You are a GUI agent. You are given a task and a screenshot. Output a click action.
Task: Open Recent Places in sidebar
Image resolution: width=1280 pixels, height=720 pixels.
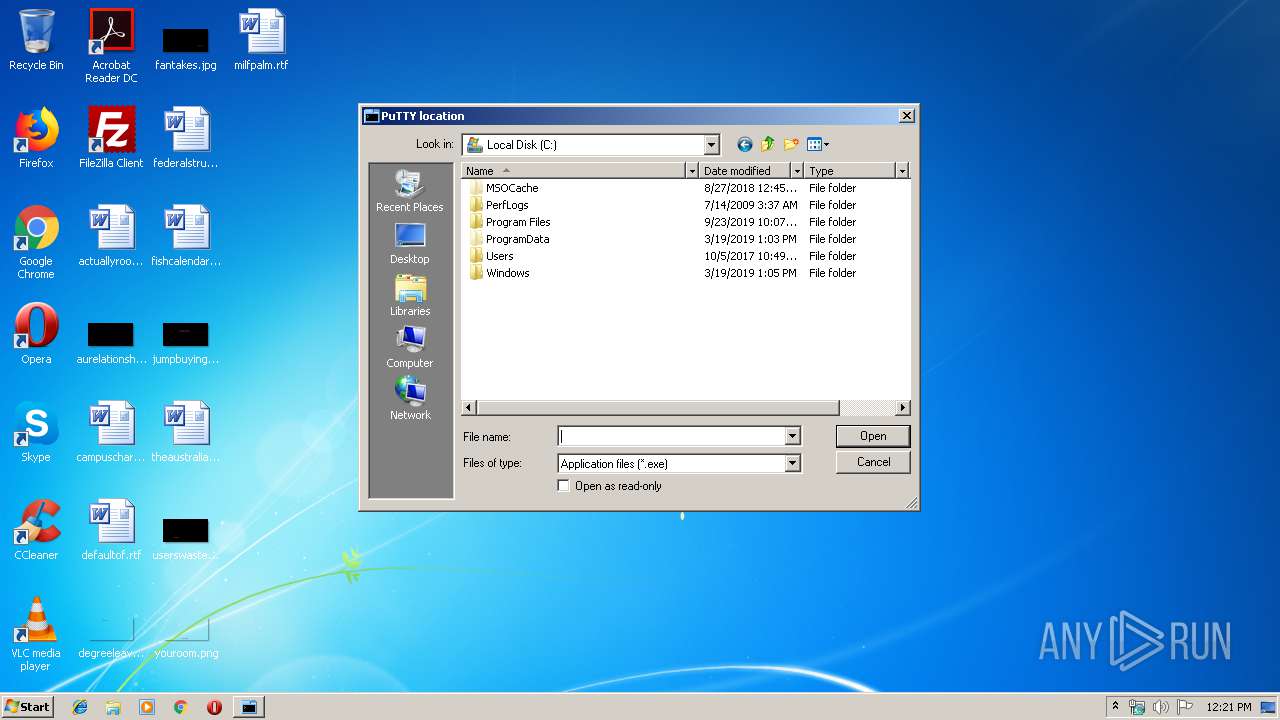(410, 191)
